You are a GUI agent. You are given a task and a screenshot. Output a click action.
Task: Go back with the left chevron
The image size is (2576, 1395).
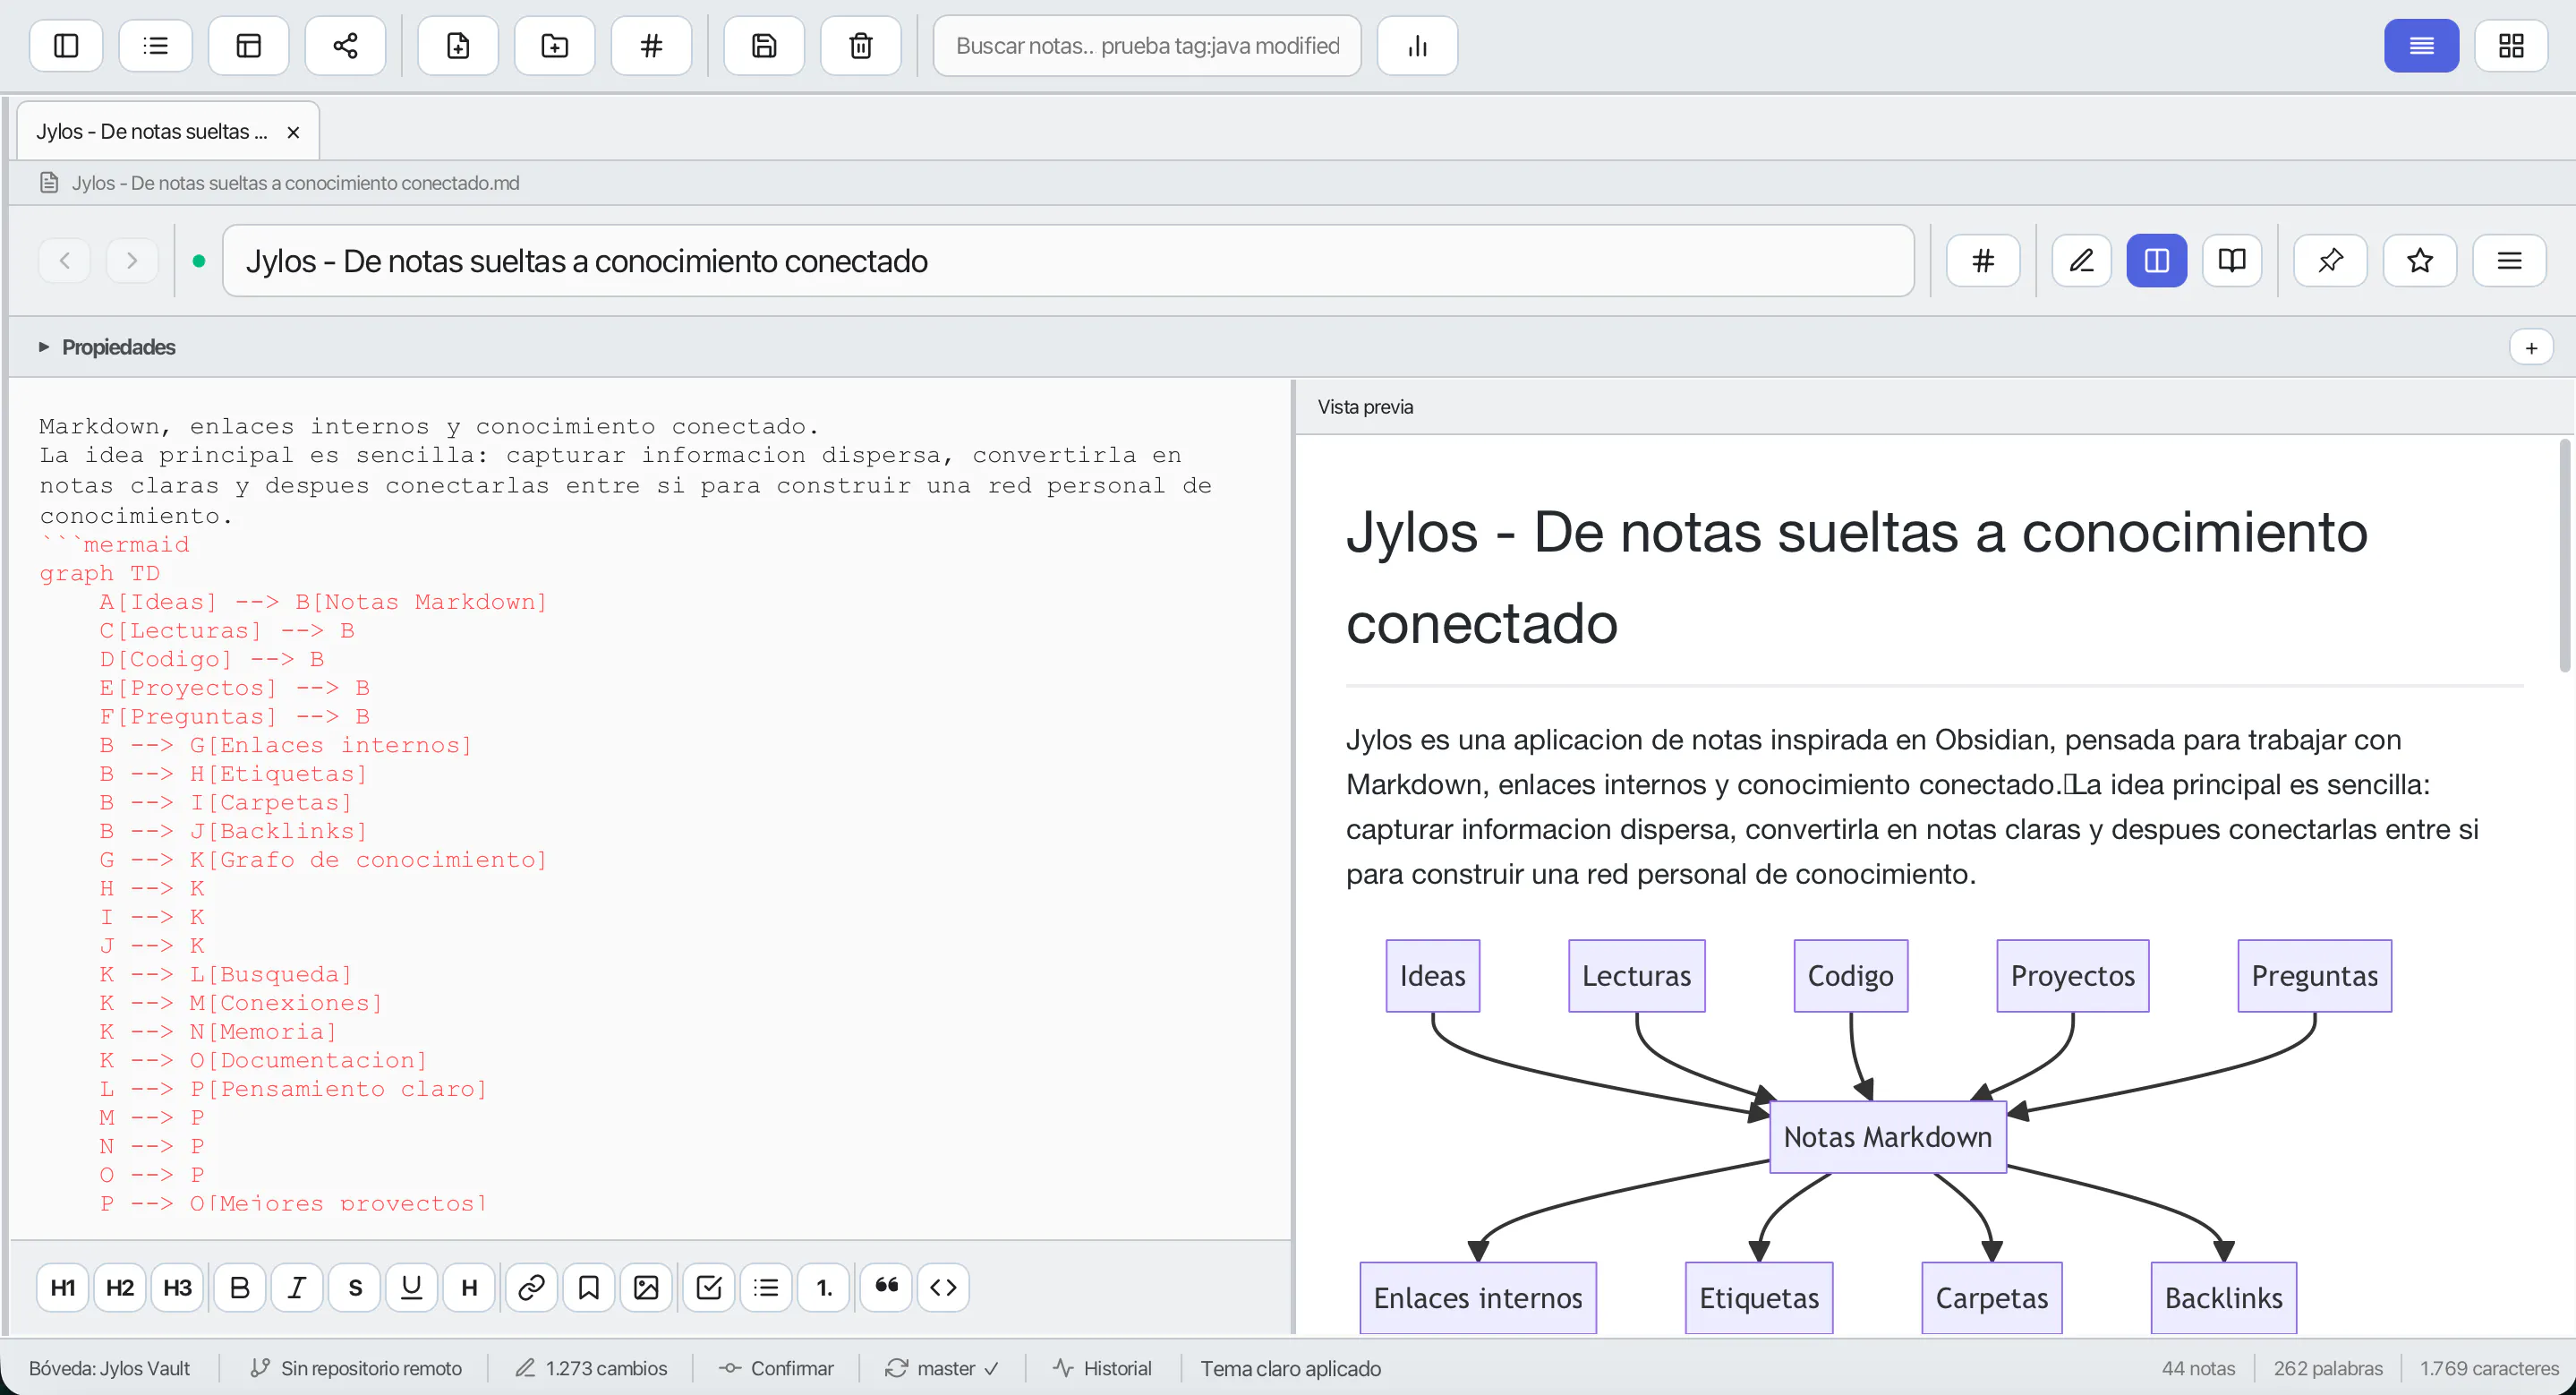pos(65,261)
